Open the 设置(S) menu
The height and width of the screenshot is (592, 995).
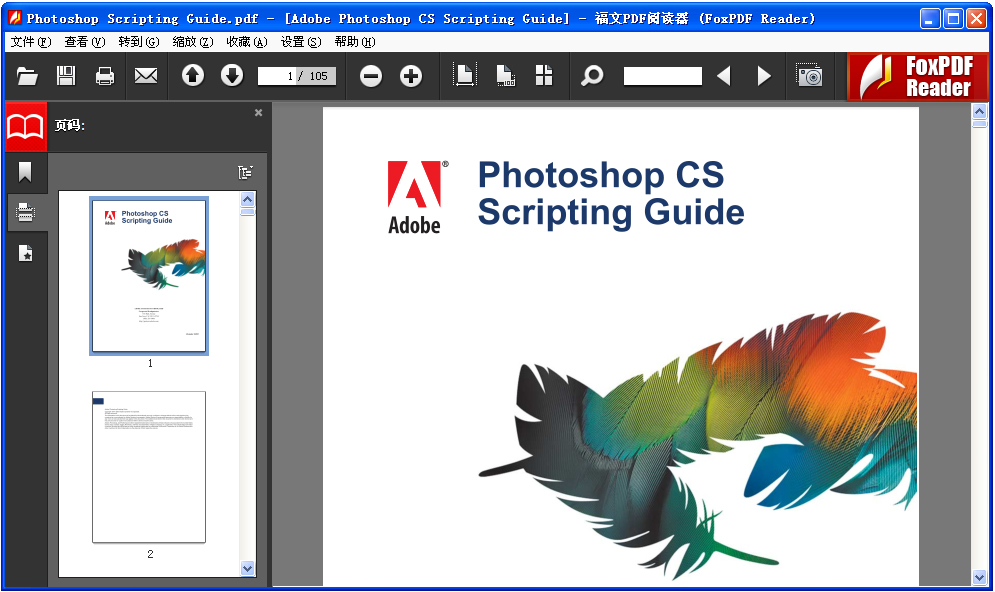click(301, 42)
